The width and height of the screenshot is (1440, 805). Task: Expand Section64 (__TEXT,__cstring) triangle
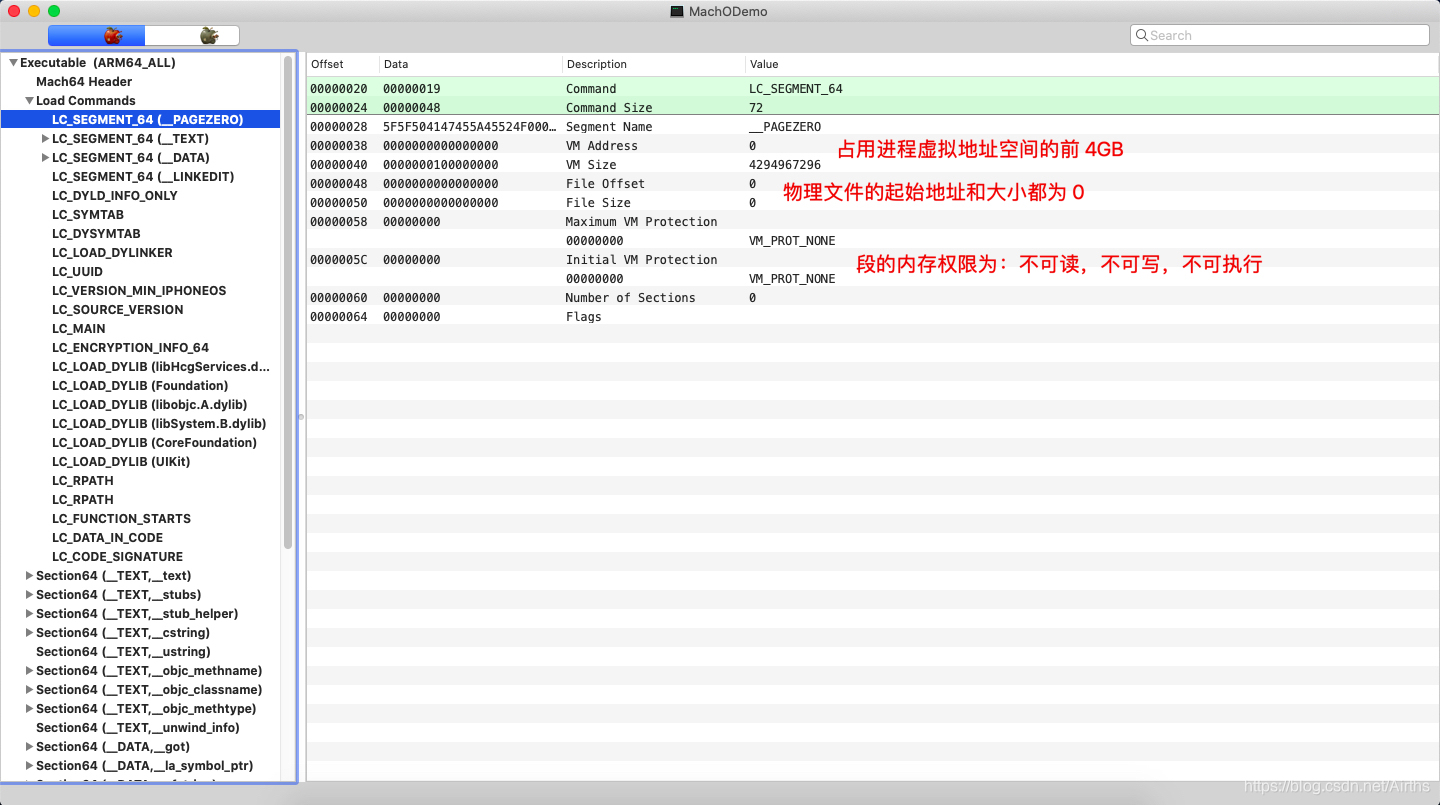click(29, 632)
